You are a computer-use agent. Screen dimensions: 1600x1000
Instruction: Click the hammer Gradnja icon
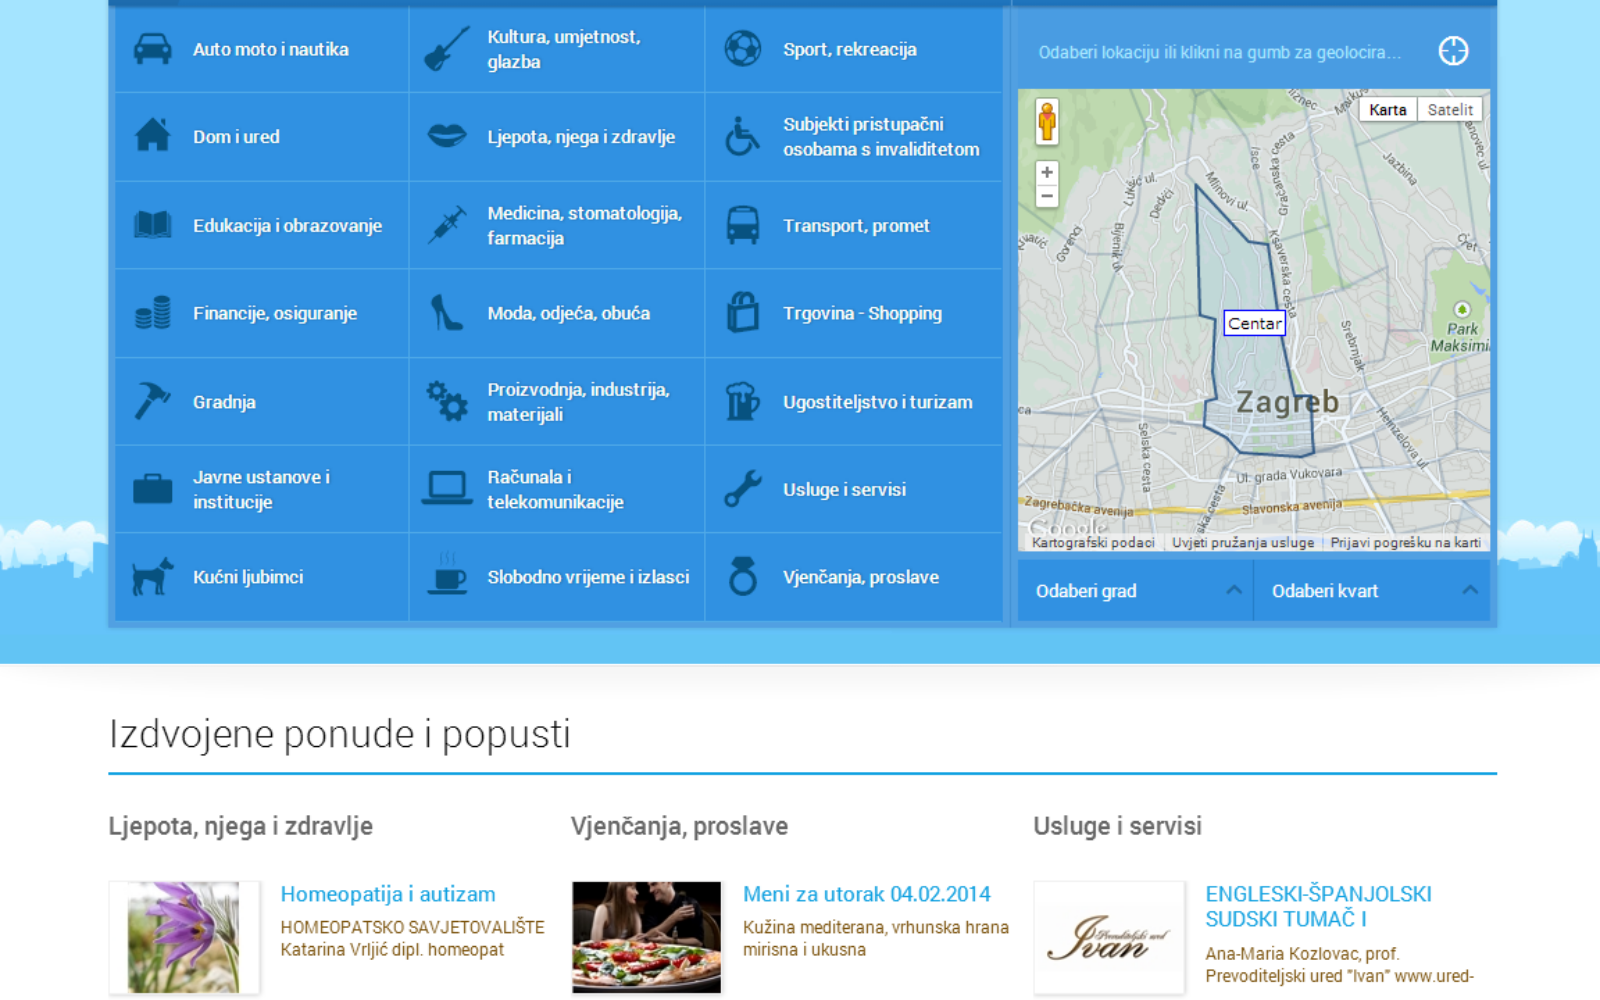(x=152, y=401)
